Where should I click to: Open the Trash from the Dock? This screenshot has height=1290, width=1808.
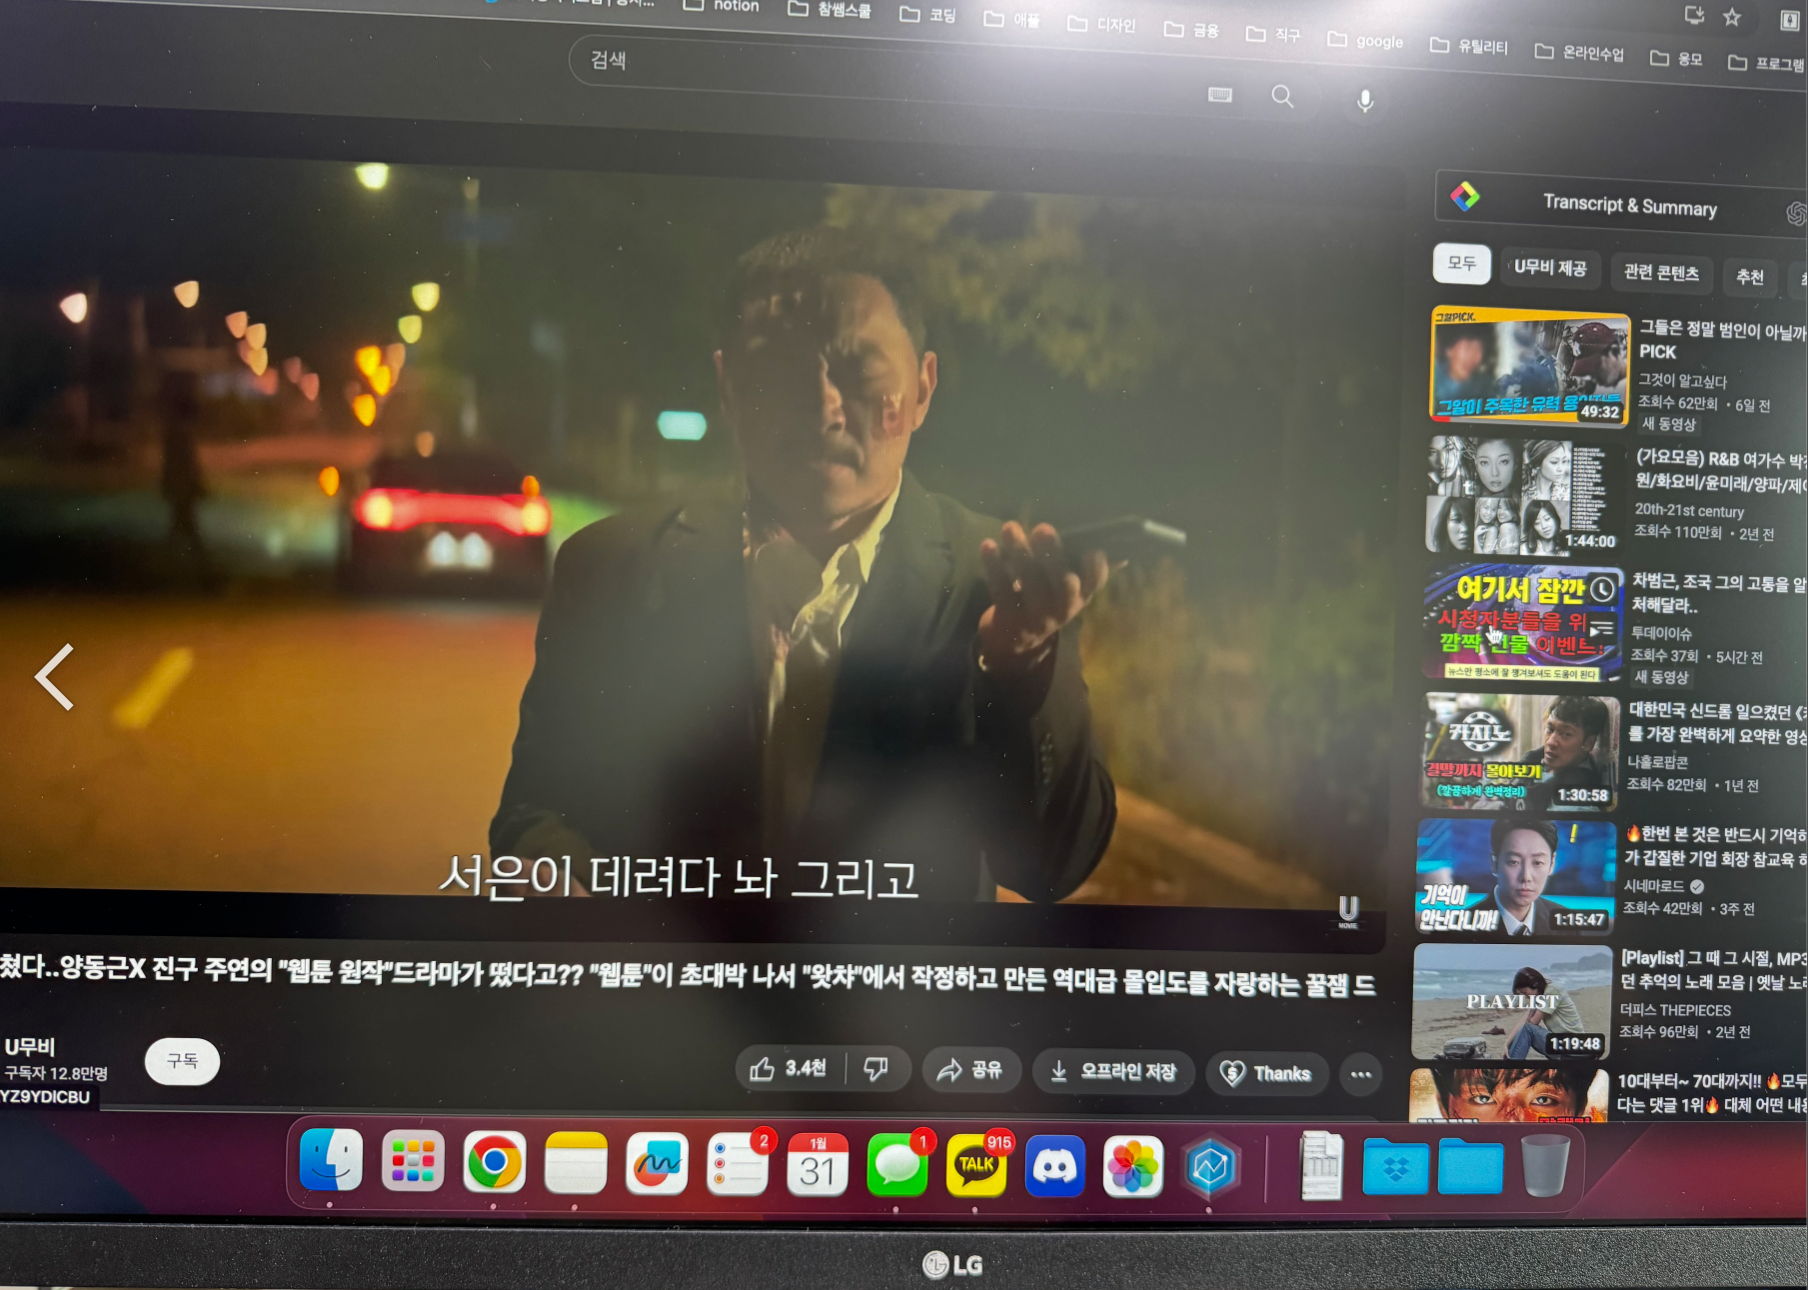(1545, 1165)
